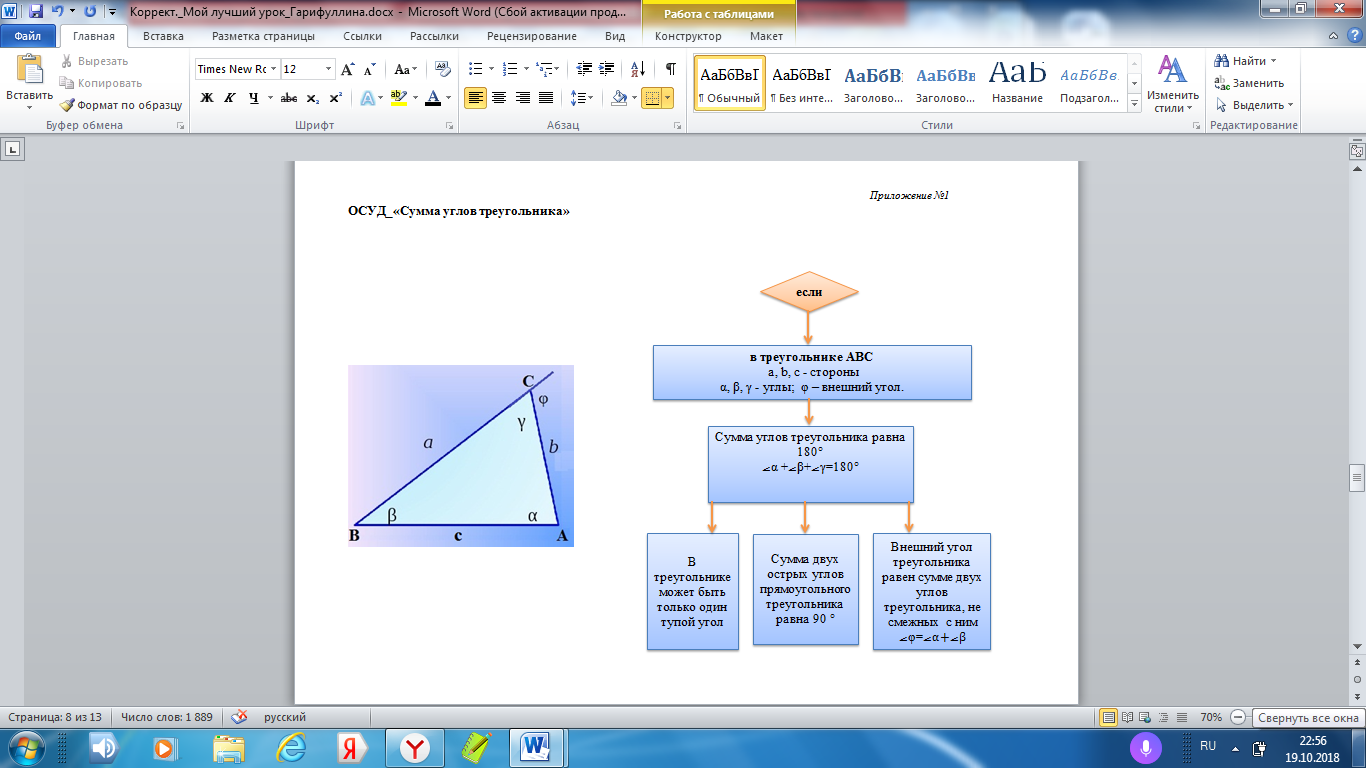Screen dimensions: 1366x768
Task: Click the Заменить (Replace) button
Action: [x=1257, y=83]
